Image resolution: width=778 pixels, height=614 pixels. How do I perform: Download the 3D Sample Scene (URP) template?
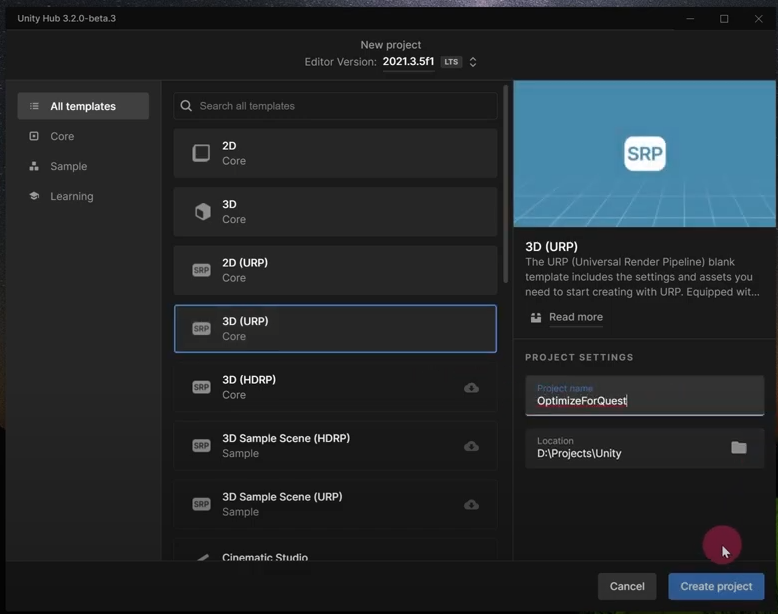(x=471, y=505)
